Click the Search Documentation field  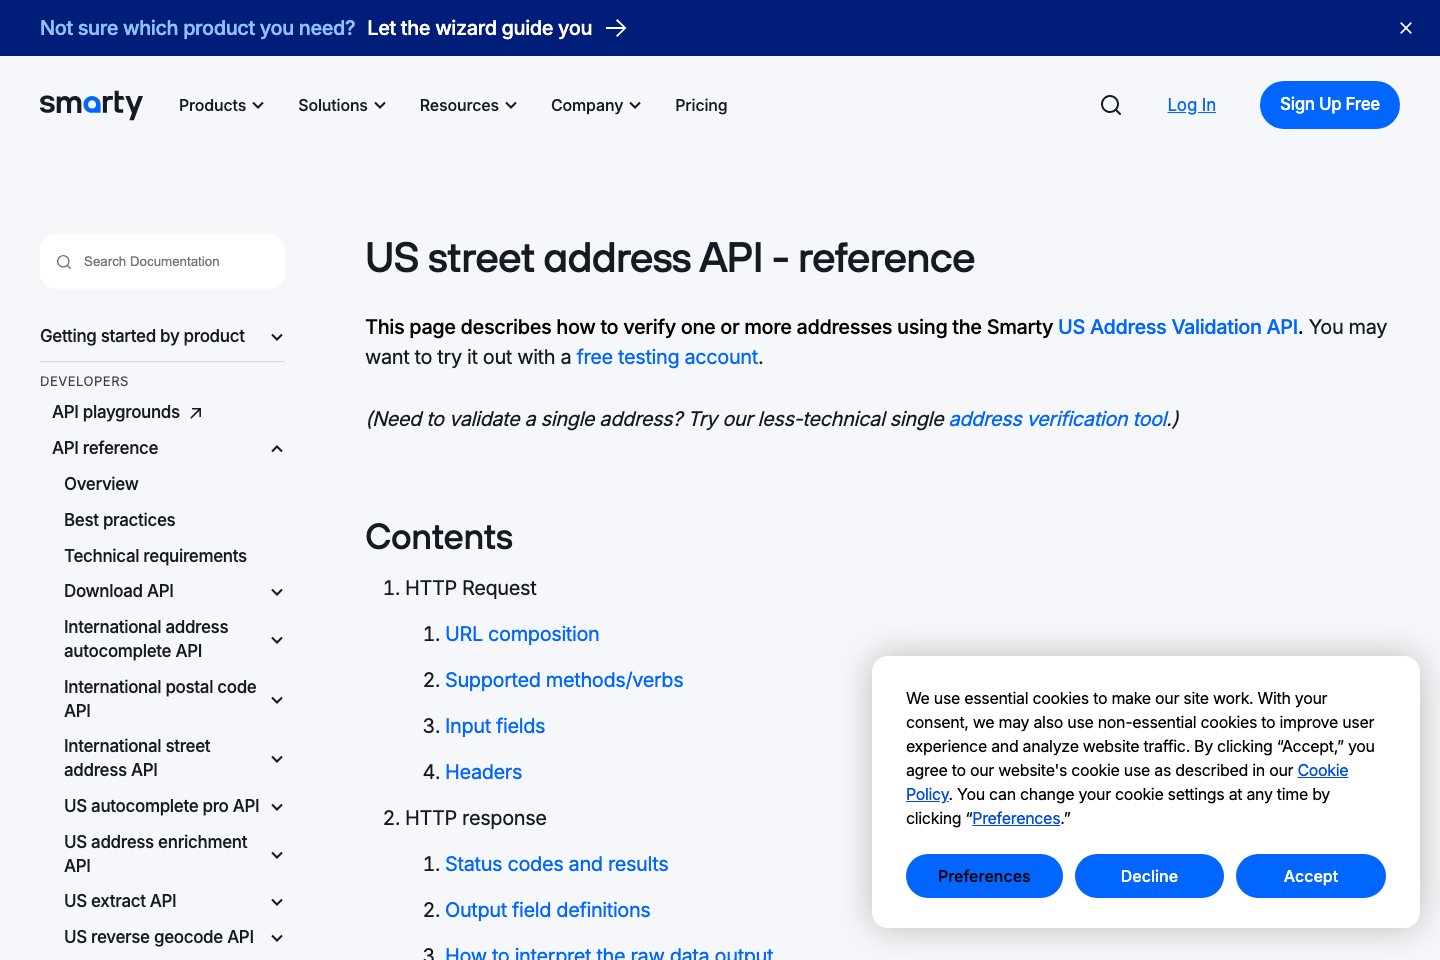click(160, 261)
